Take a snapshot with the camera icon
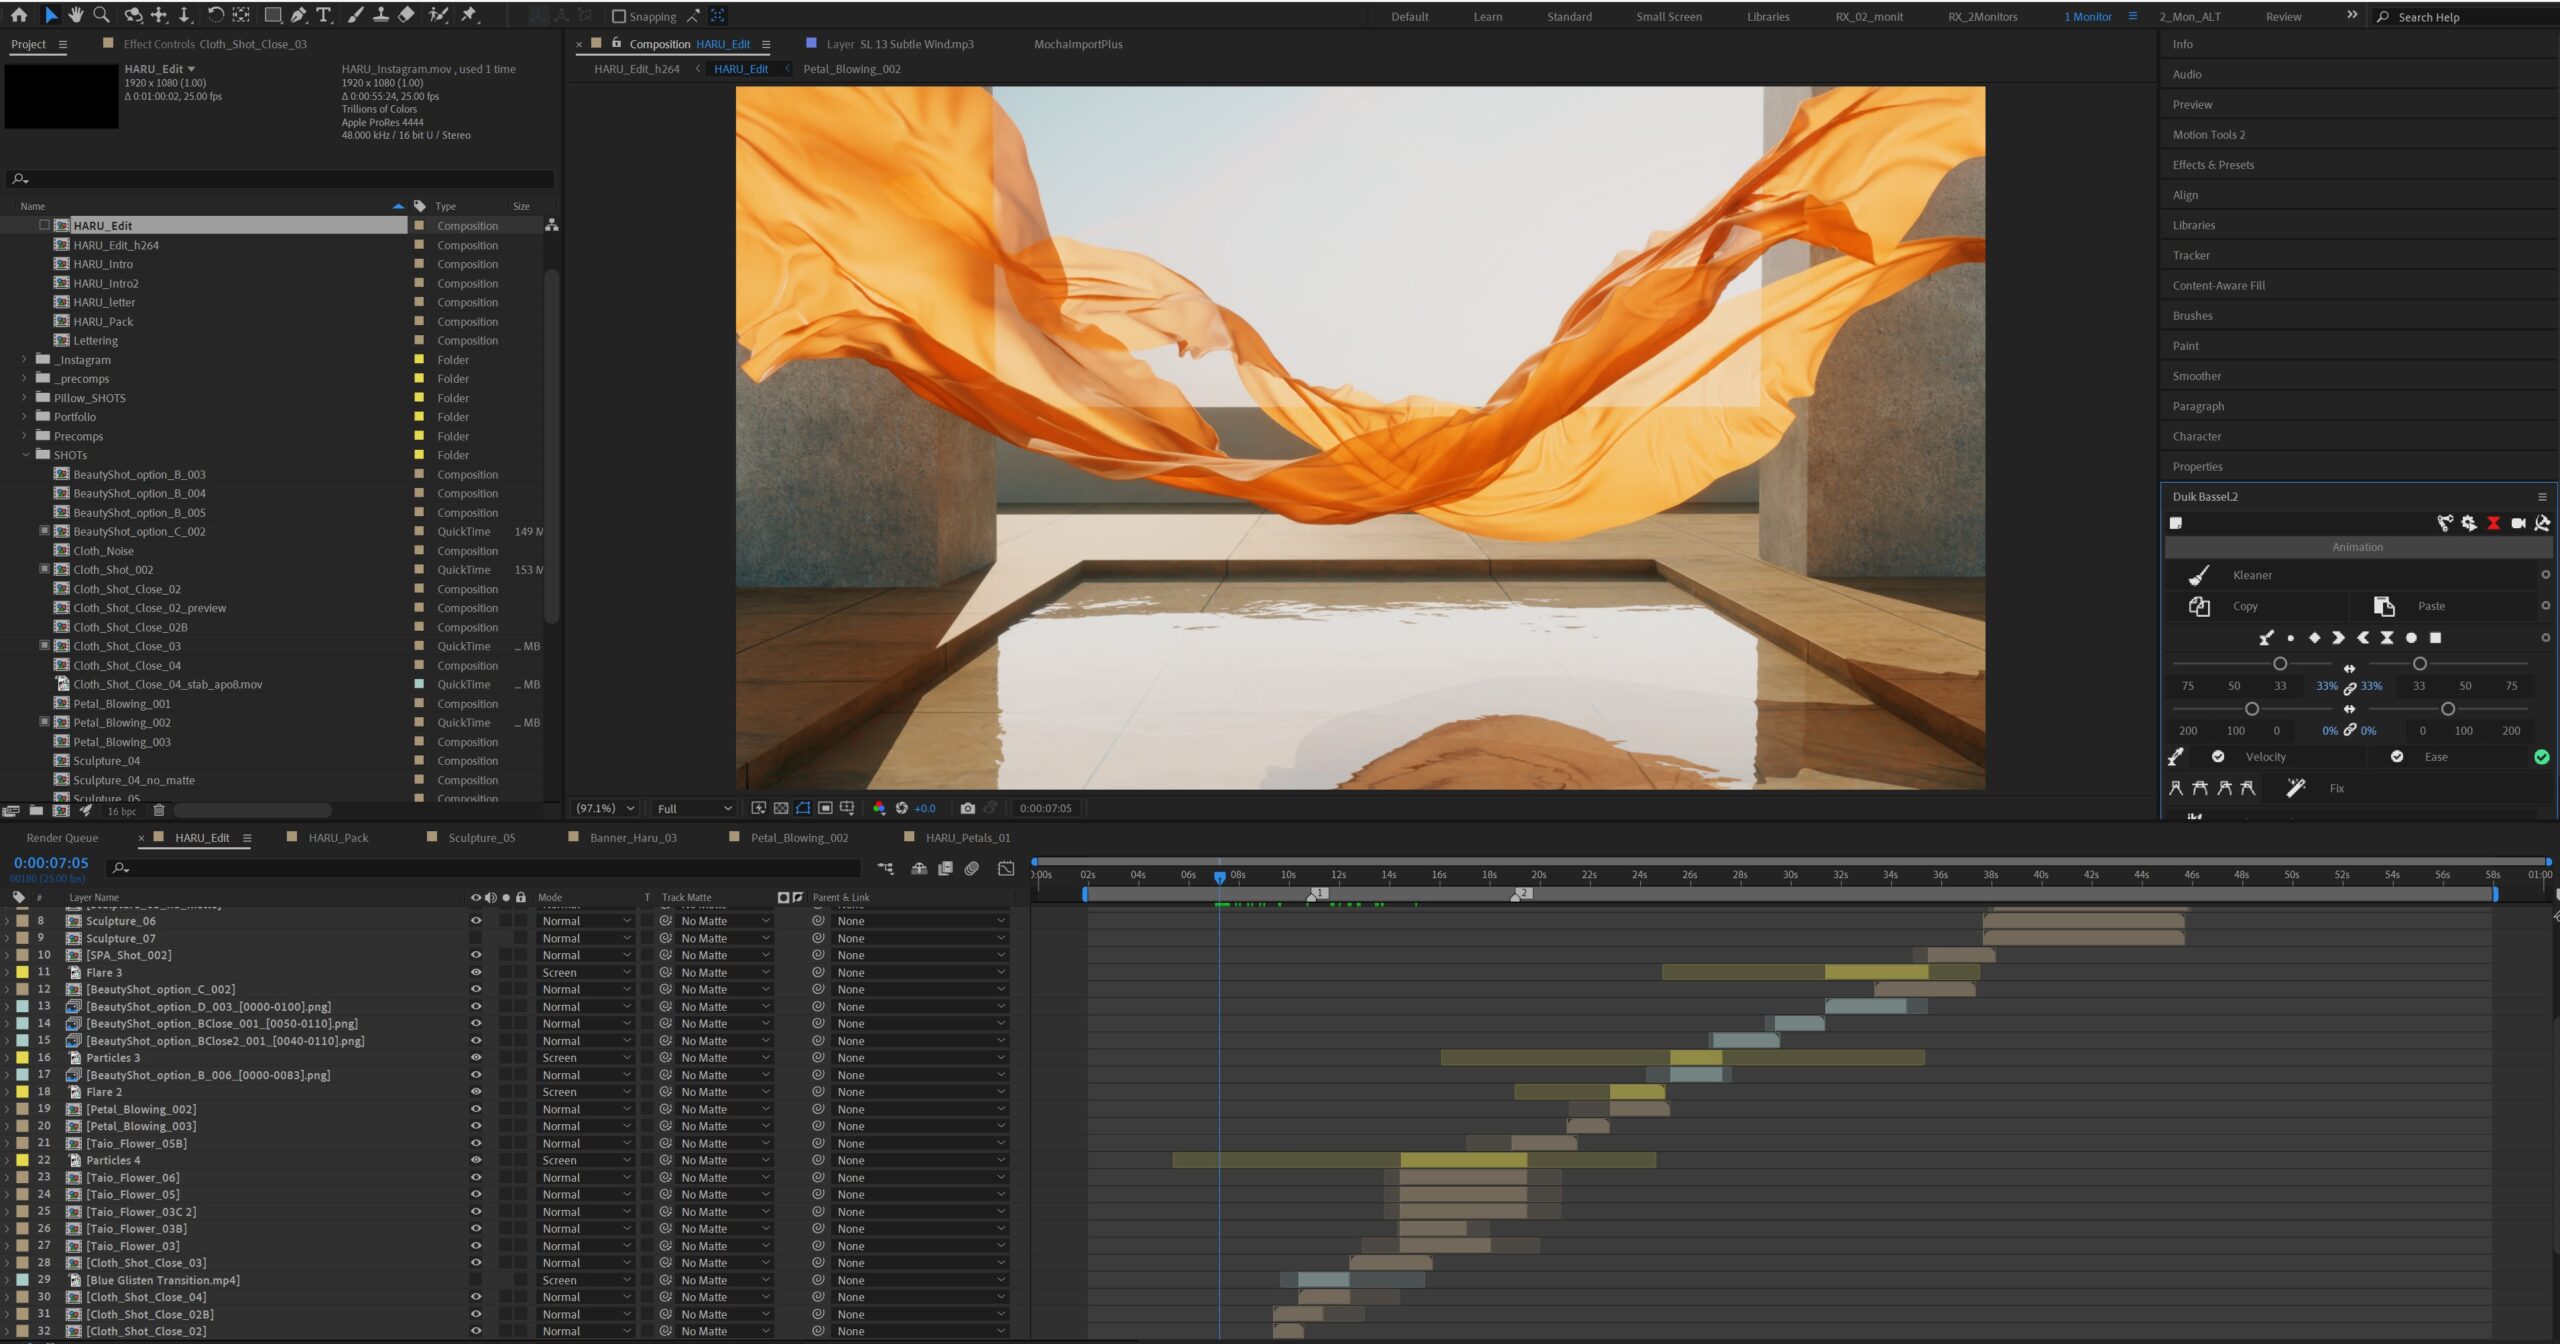 967,808
